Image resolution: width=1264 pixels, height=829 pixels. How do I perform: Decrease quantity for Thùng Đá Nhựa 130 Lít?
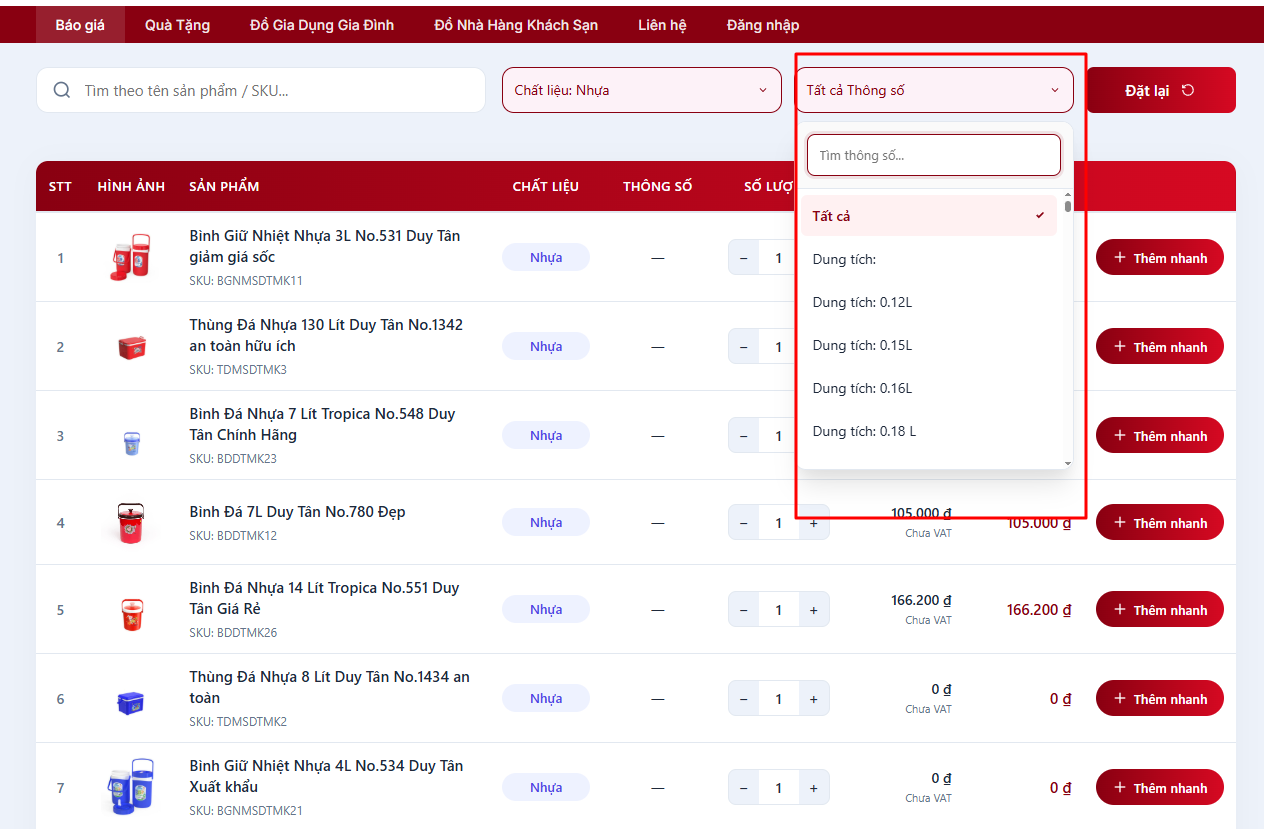point(743,347)
